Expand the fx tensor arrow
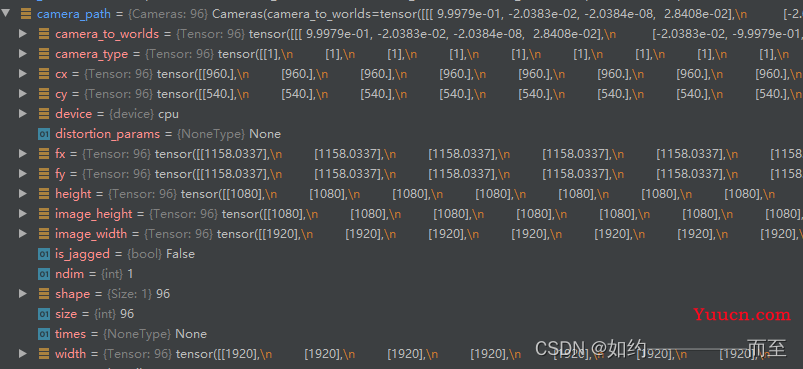 23,154
